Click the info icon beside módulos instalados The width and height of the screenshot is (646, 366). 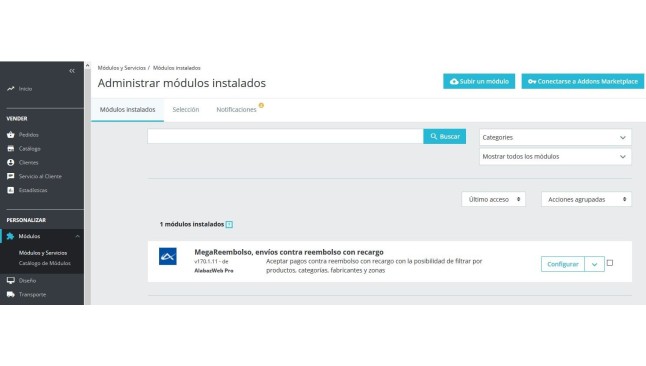(x=229, y=225)
